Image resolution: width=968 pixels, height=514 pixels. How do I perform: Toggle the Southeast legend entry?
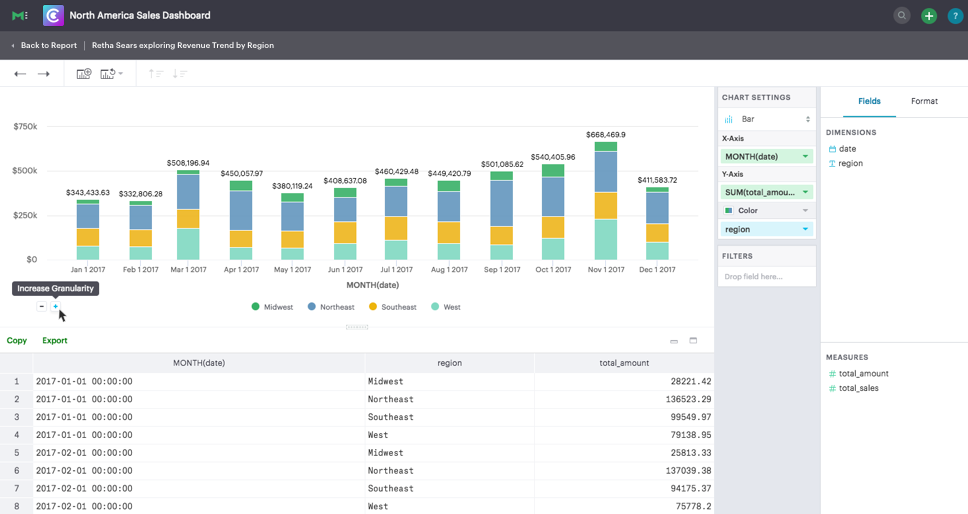393,307
